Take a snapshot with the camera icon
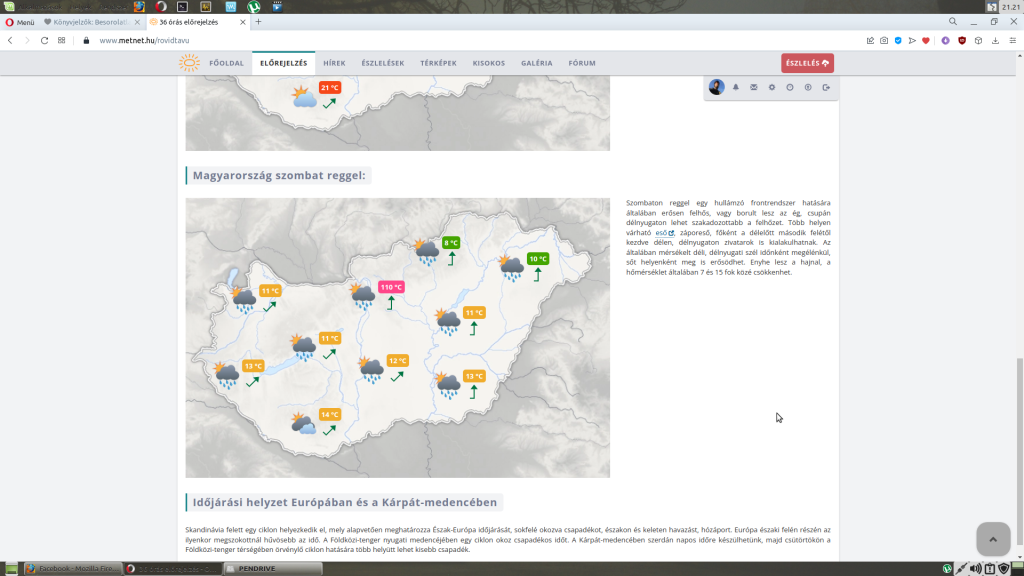The width and height of the screenshot is (1024, 576). click(x=884, y=40)
